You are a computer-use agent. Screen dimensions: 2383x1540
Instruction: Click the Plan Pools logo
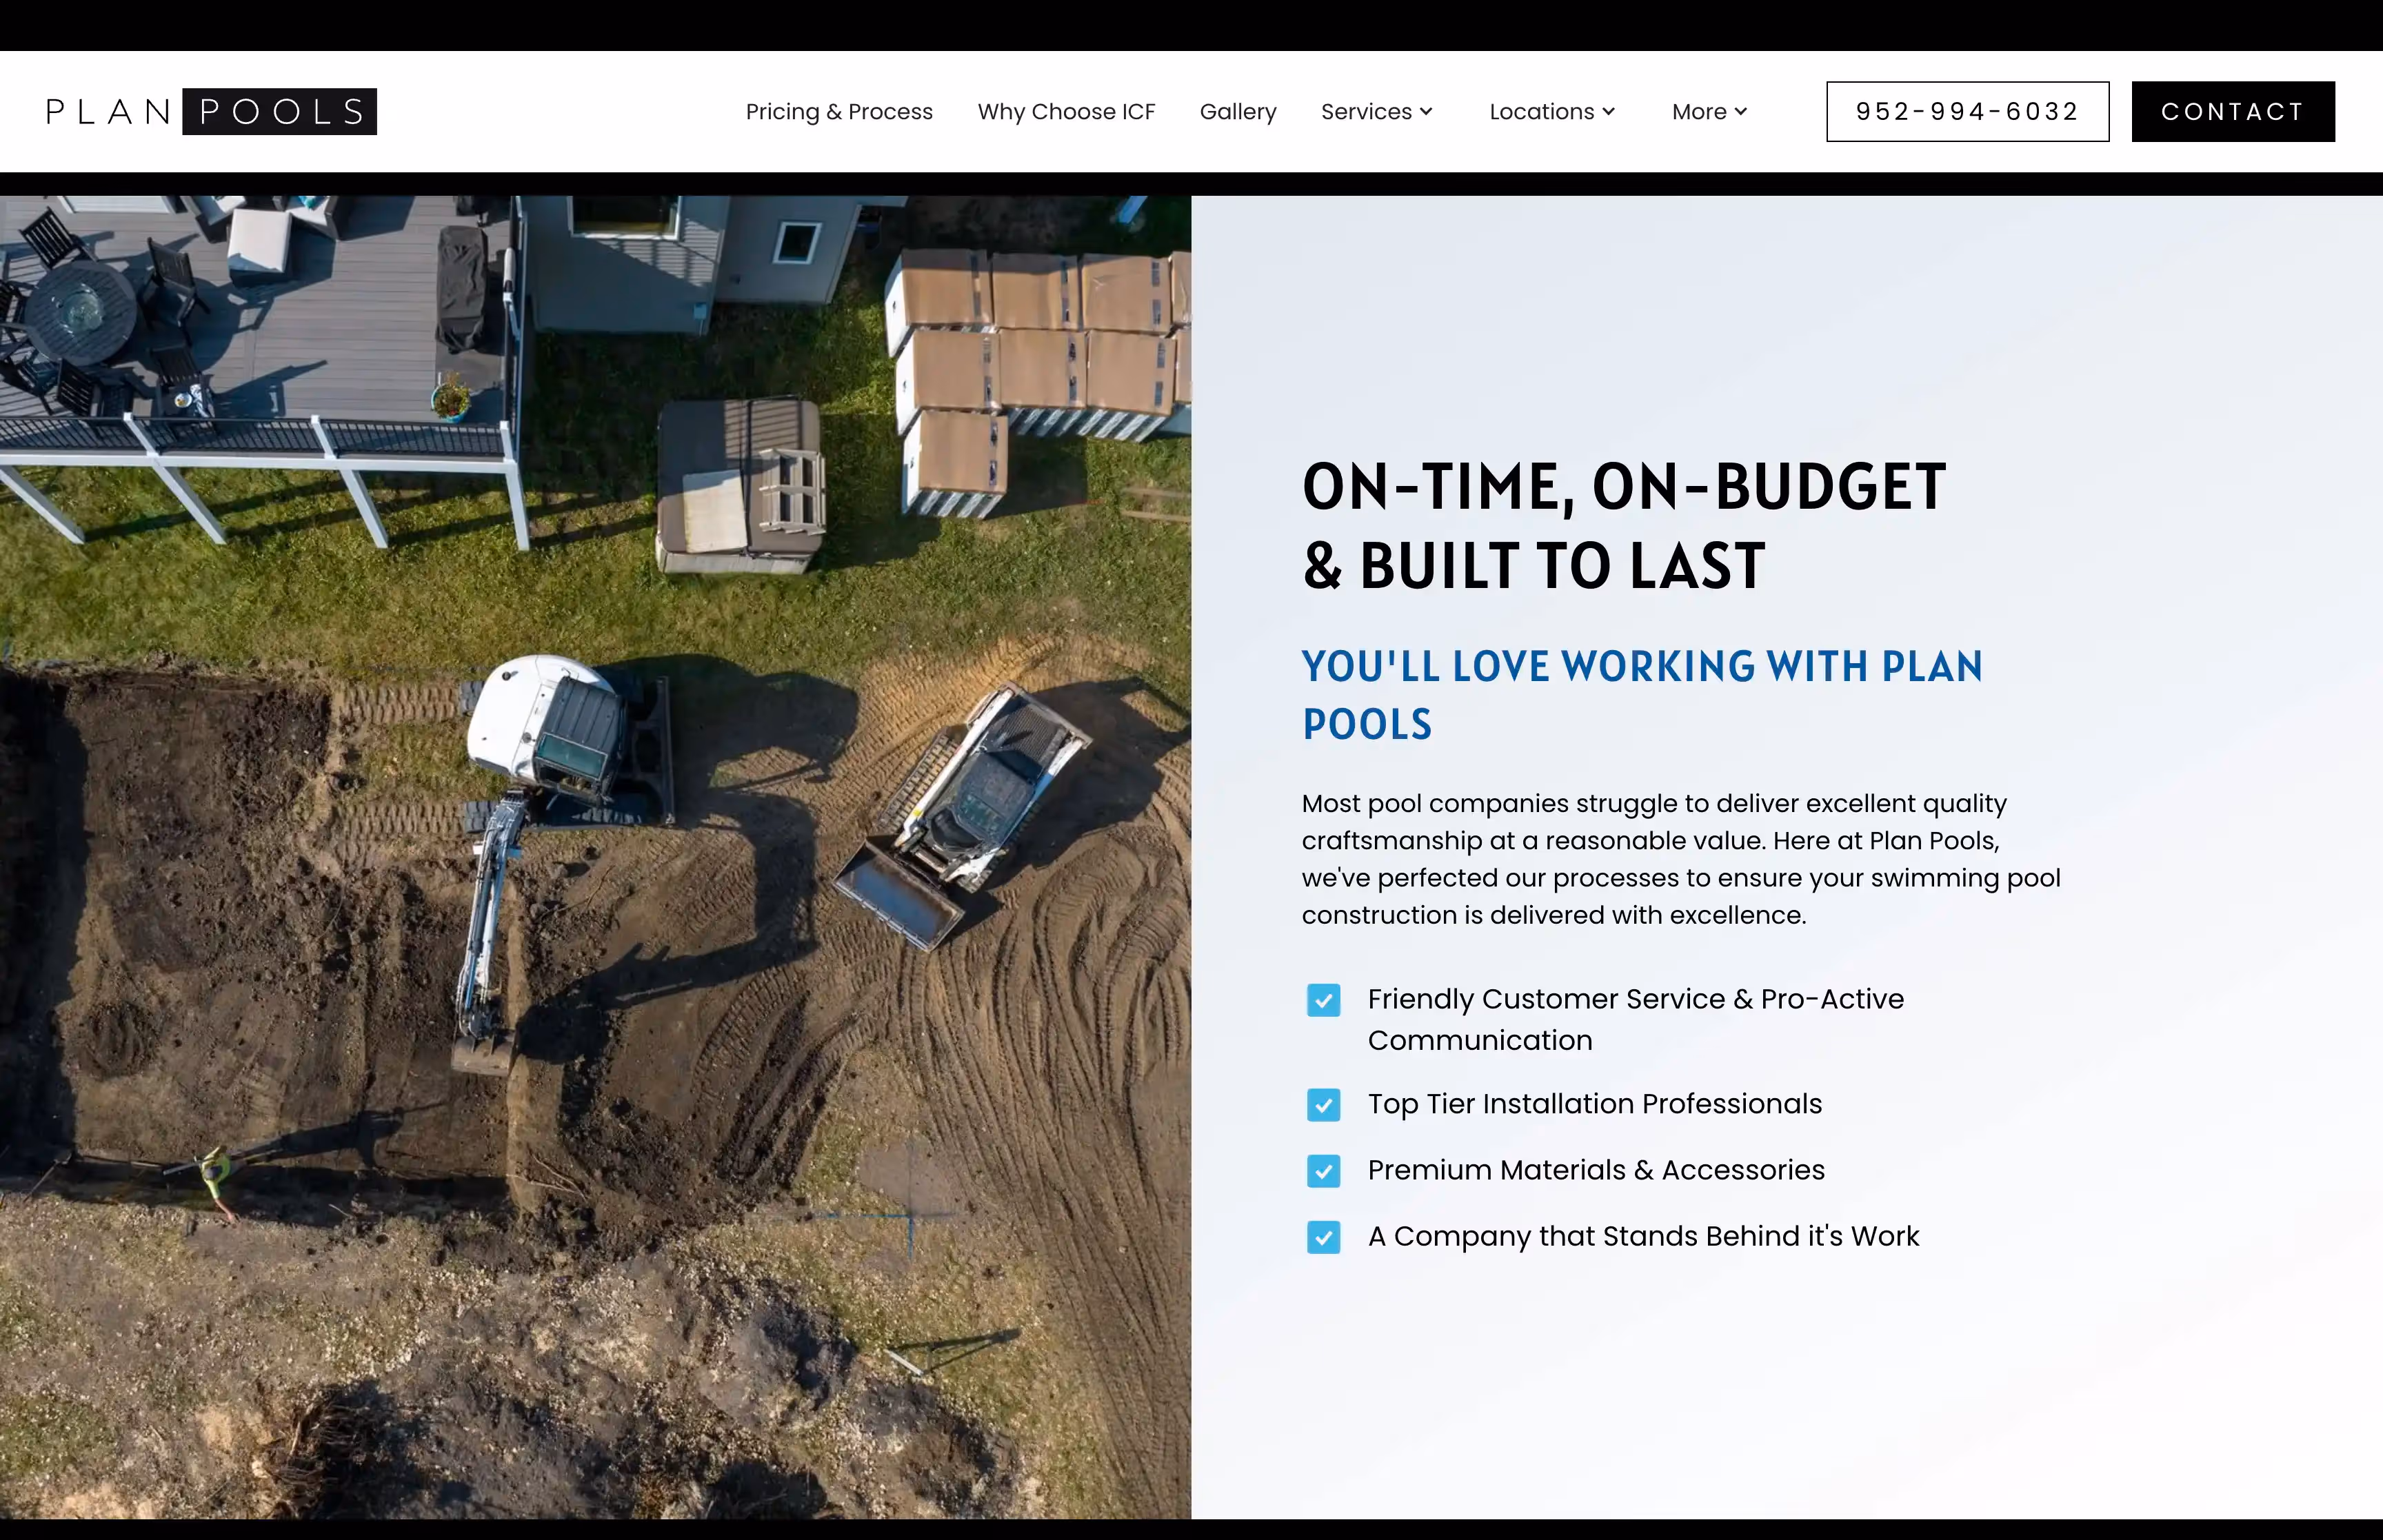pos(211,111)
